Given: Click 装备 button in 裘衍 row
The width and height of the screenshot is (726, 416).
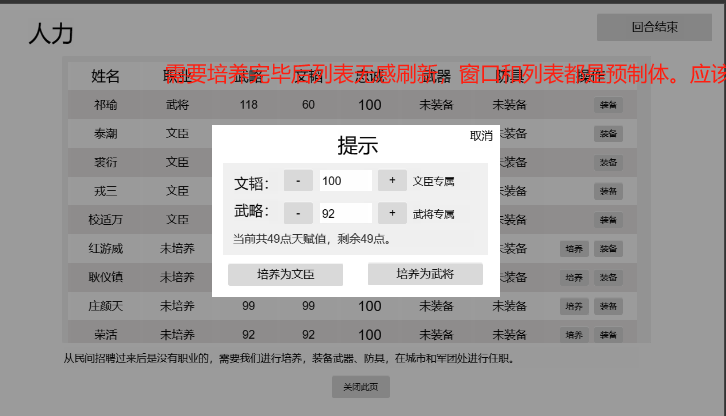Looking at the screenshot, I should (608, 163).
